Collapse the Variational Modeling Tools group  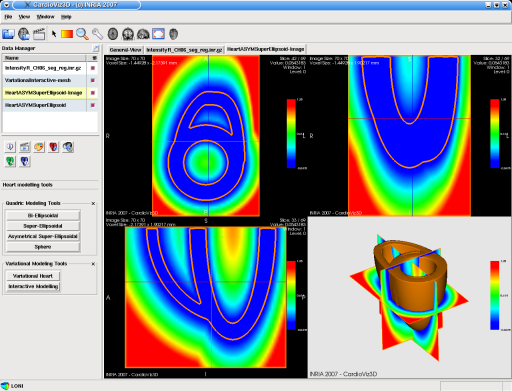(93, 264)
